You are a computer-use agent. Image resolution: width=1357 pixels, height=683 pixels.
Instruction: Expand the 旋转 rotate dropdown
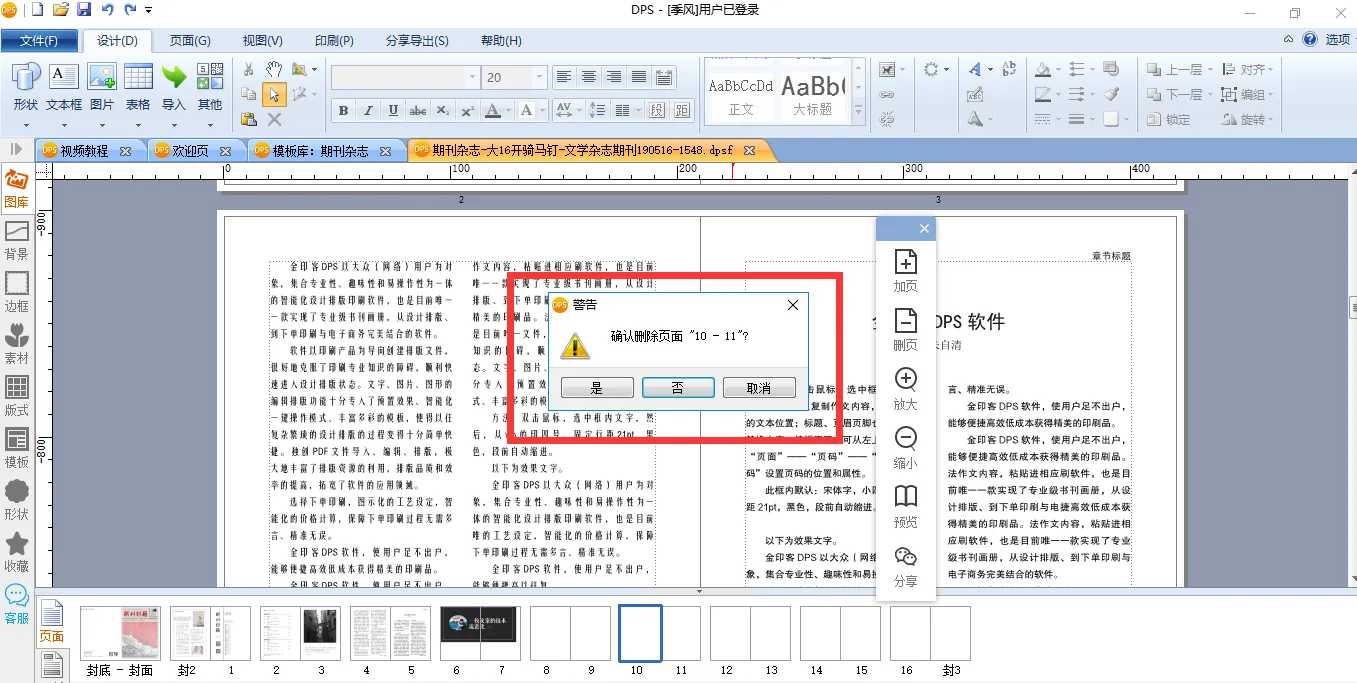pos(1271,120)
